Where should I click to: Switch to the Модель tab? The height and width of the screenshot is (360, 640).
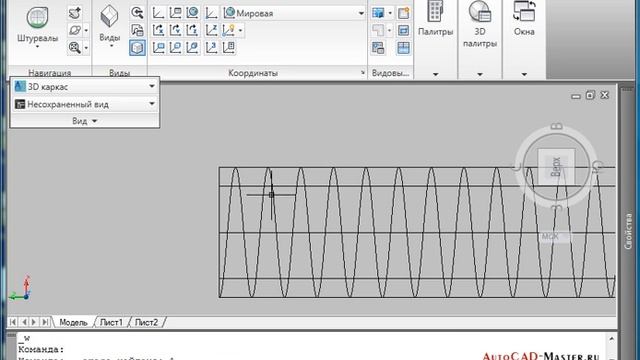point(73,322)
